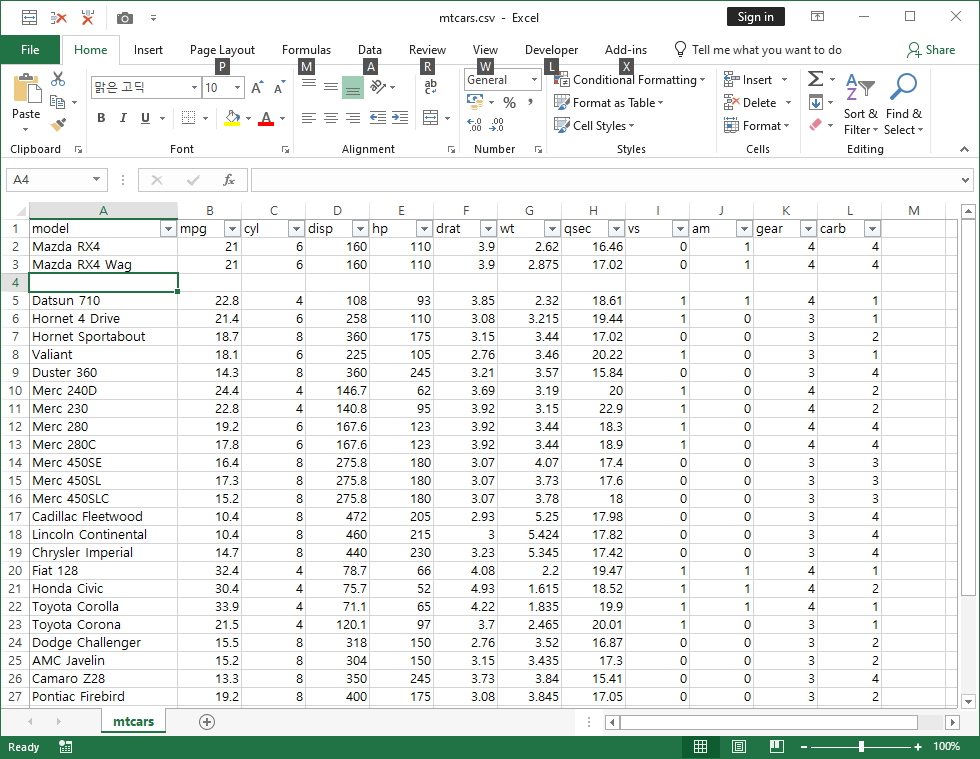Image resolution: width=980 pixels, height=759 pixels.
Task: Toggle Align Left horizontal alignment
Action: coord(309,118)
